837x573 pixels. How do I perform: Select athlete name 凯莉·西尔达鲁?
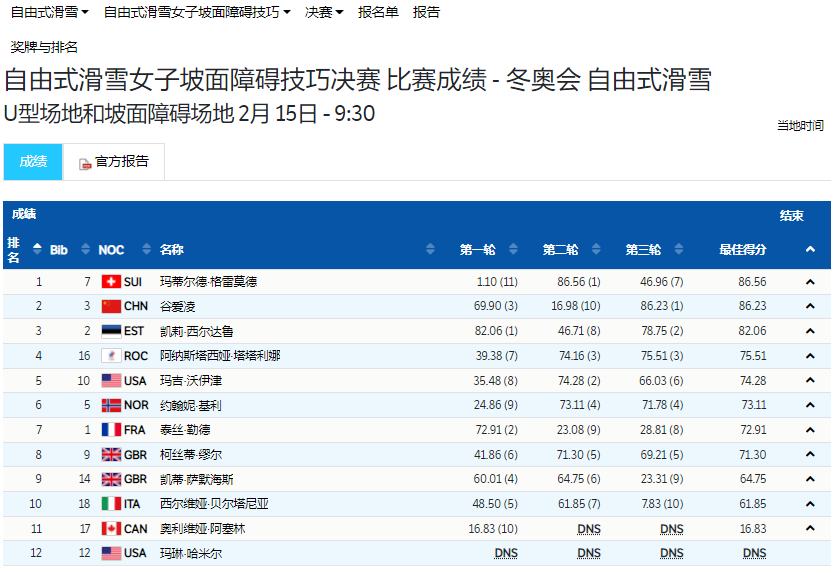coord(196,331)
